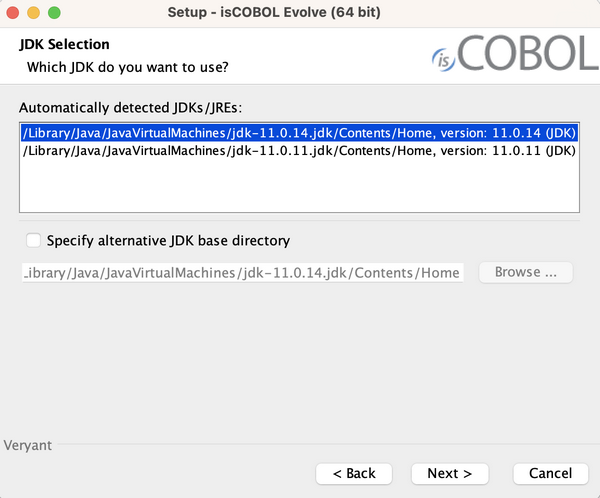
Task: Focus the alternative JDK path field
Action: tap(243, 273)
